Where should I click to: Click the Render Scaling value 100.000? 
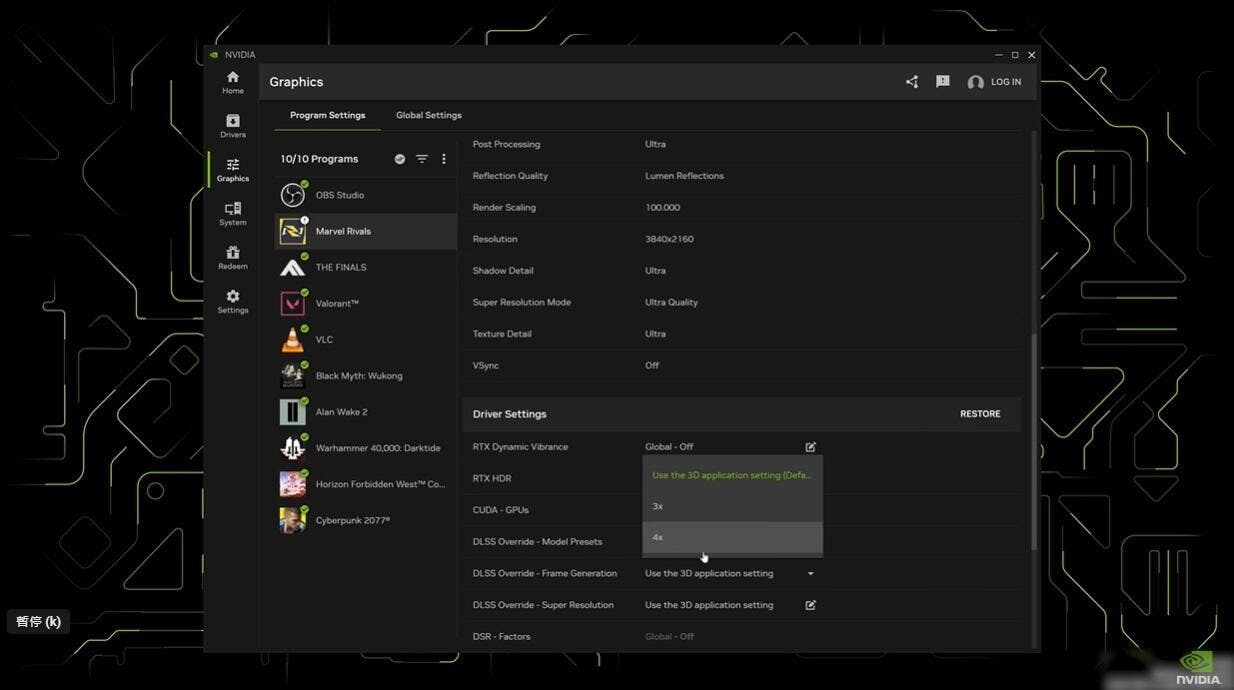coord(662,208)
